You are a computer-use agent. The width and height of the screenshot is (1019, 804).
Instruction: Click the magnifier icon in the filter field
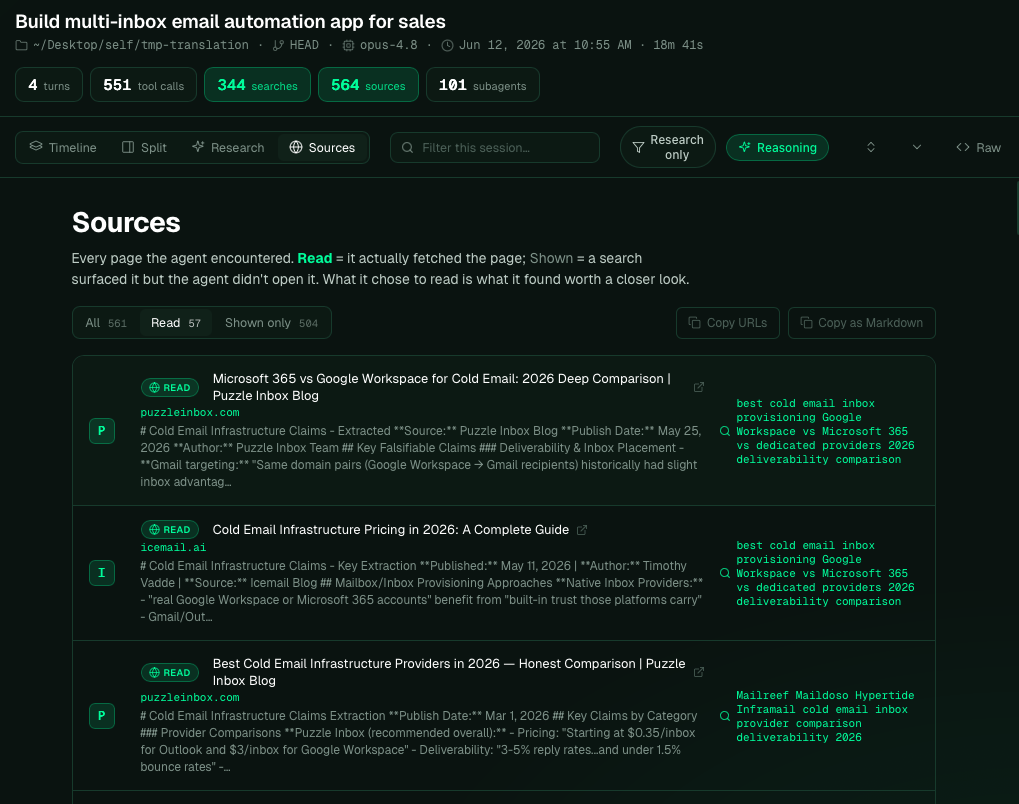(407, 148)
